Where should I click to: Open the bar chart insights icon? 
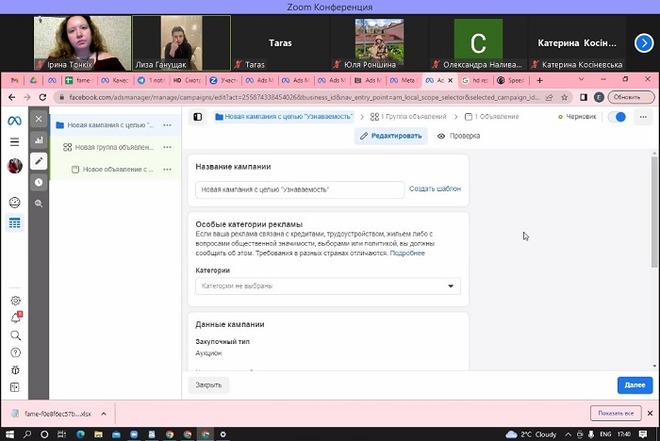tap(39, 140)
